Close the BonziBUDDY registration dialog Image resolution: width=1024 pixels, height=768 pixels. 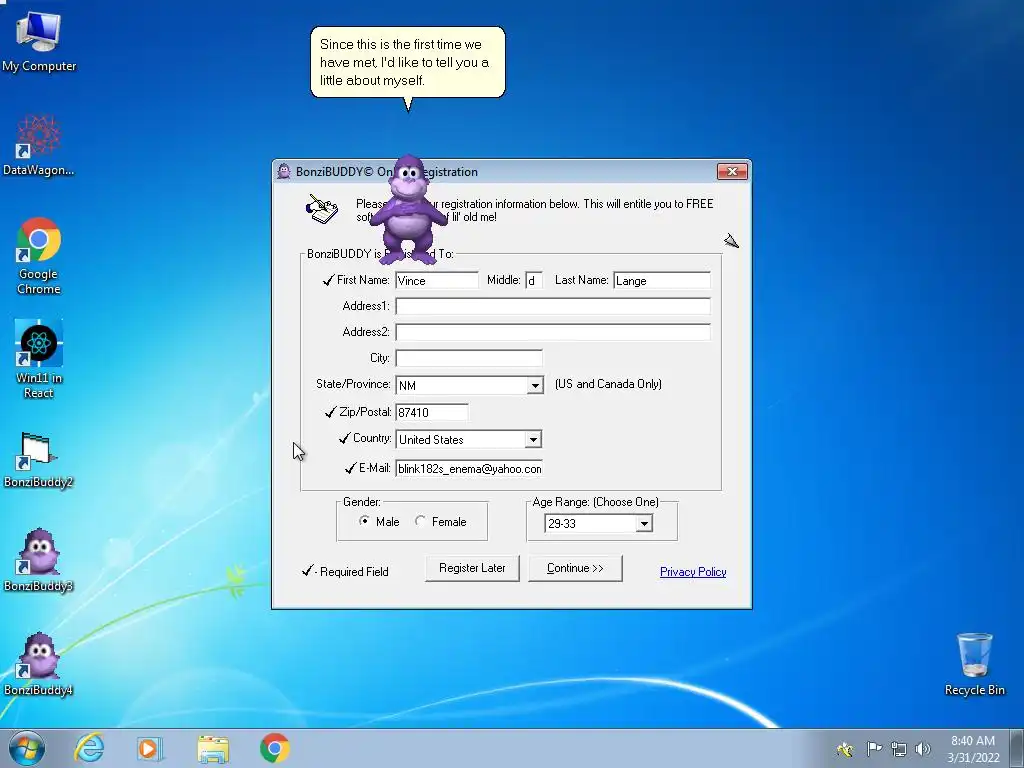coord(732,172)
